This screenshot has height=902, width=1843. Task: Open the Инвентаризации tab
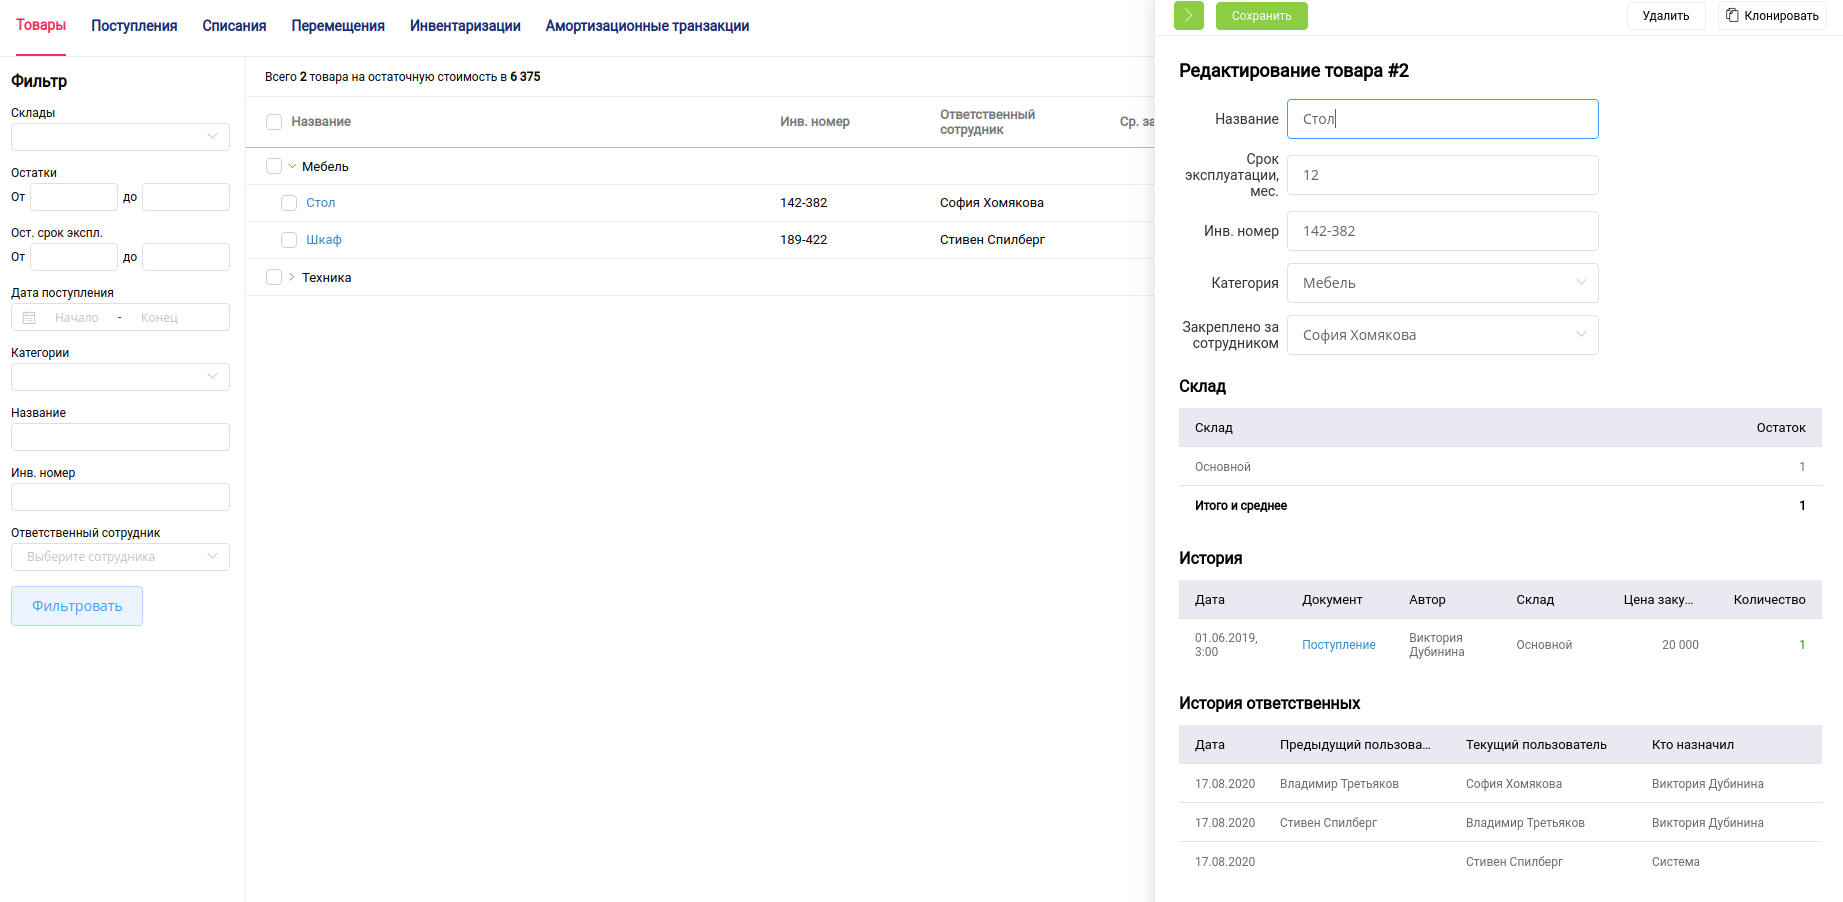pos(465,26)
